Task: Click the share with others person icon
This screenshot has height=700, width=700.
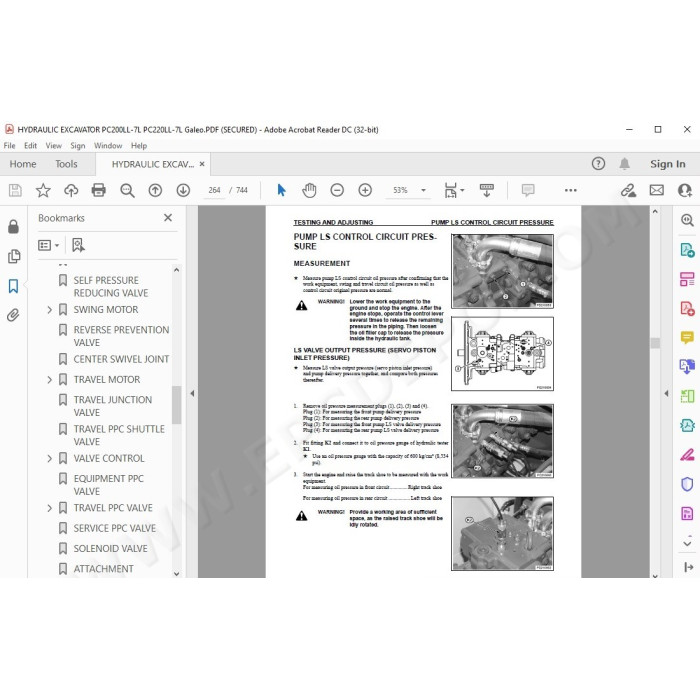Action: (x=684, y=191)
